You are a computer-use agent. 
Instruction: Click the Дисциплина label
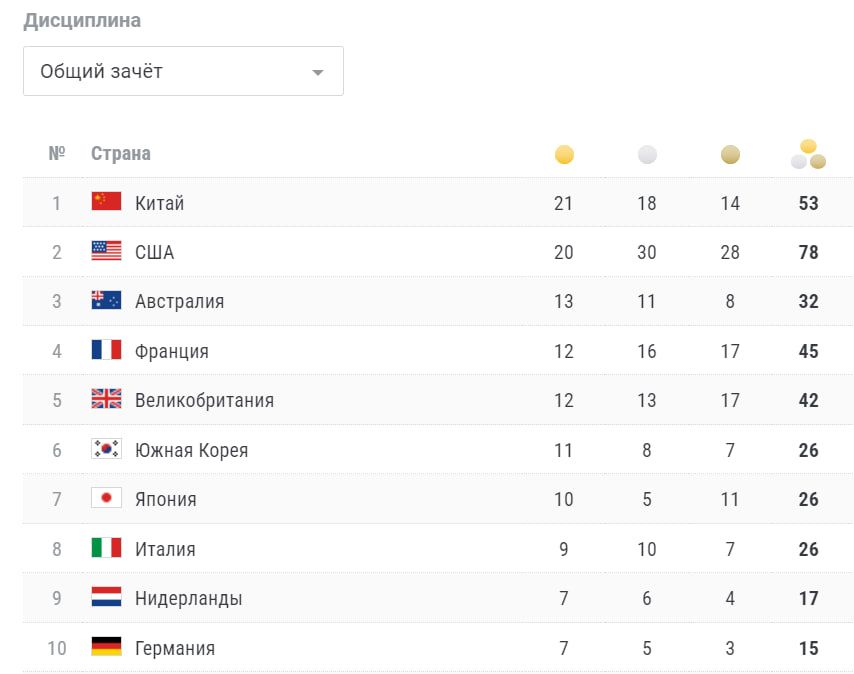point(82,21)
